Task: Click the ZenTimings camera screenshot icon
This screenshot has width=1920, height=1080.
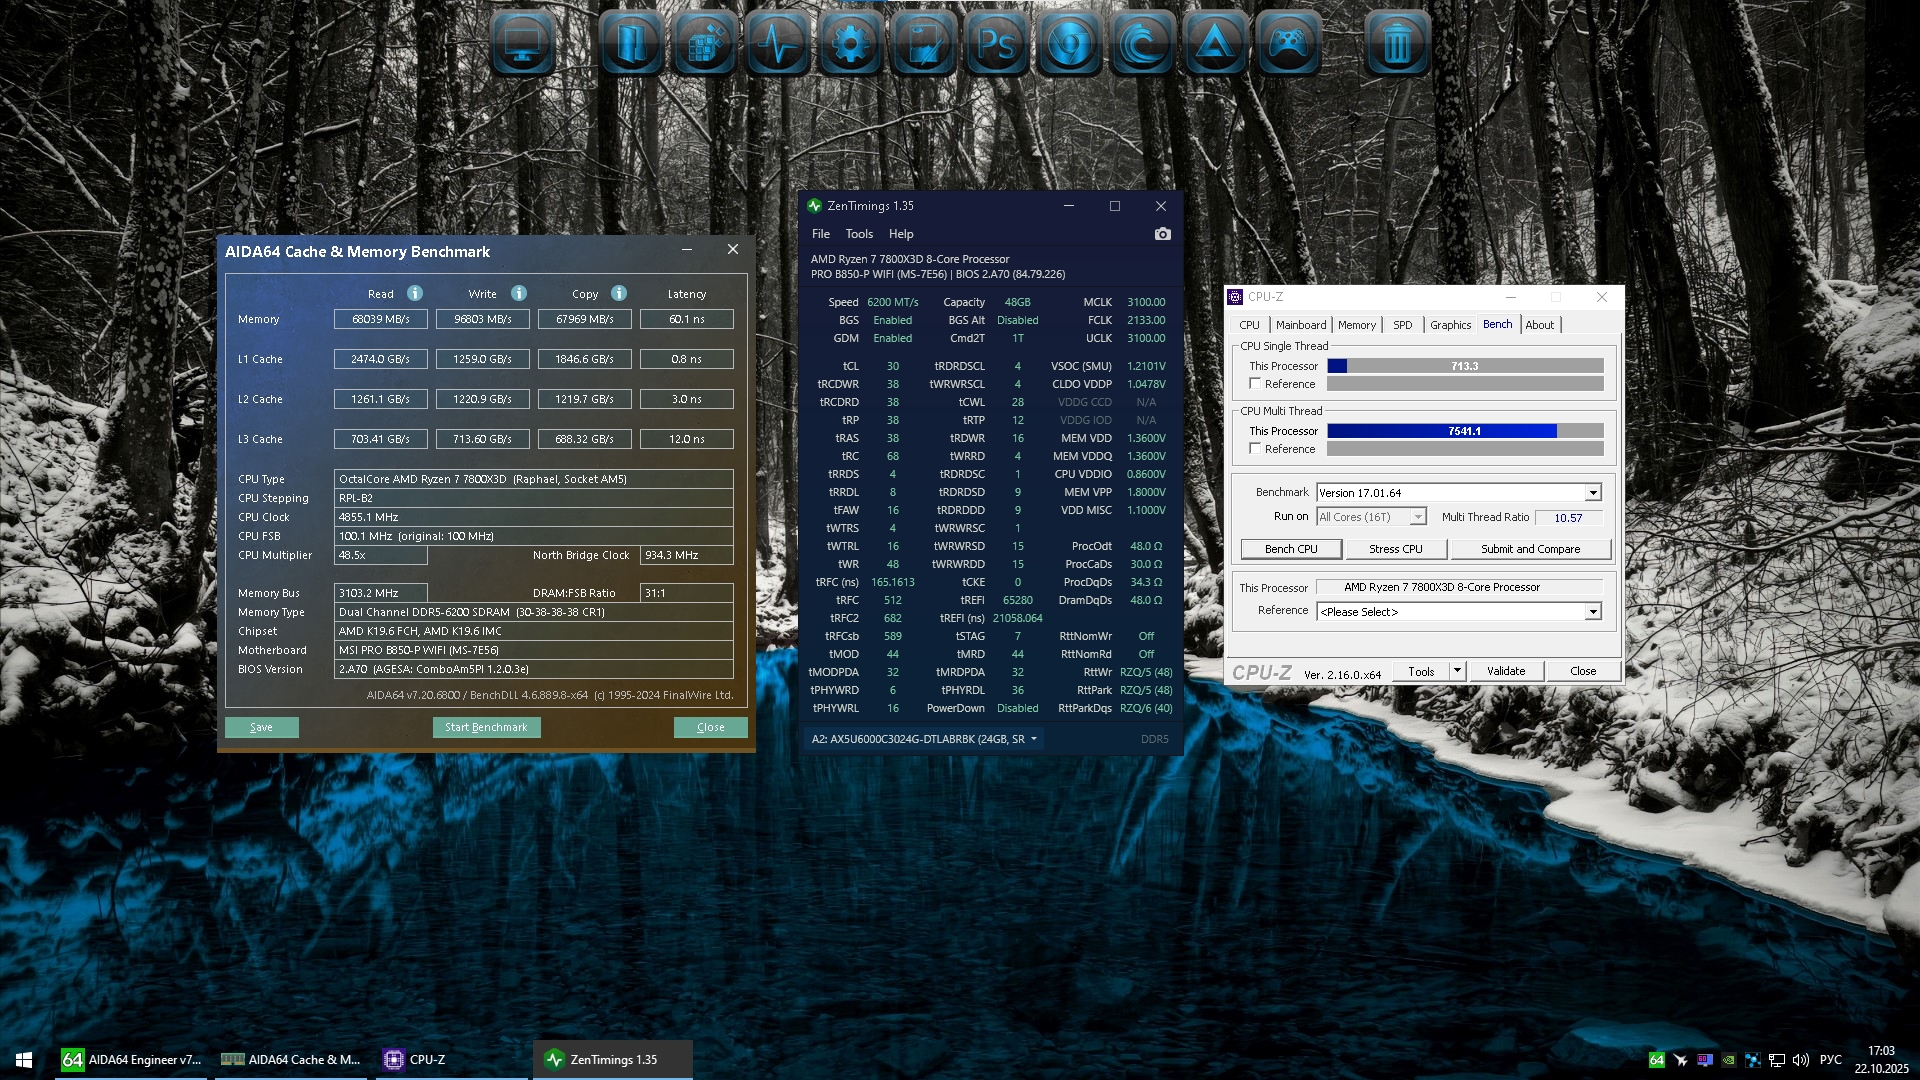Action: (1162, 234)
